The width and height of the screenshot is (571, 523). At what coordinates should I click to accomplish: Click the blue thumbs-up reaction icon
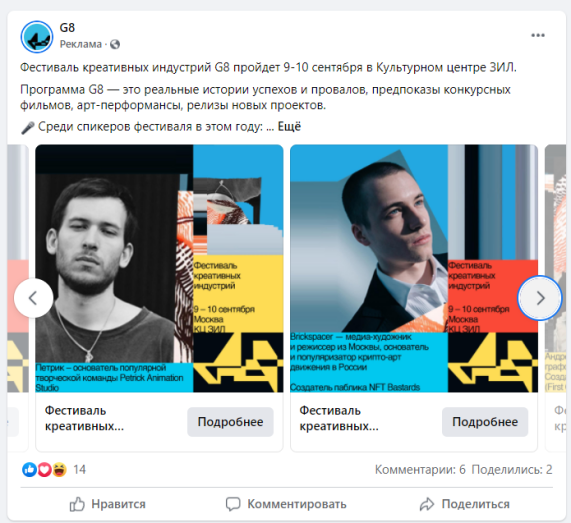click(29, 469)
